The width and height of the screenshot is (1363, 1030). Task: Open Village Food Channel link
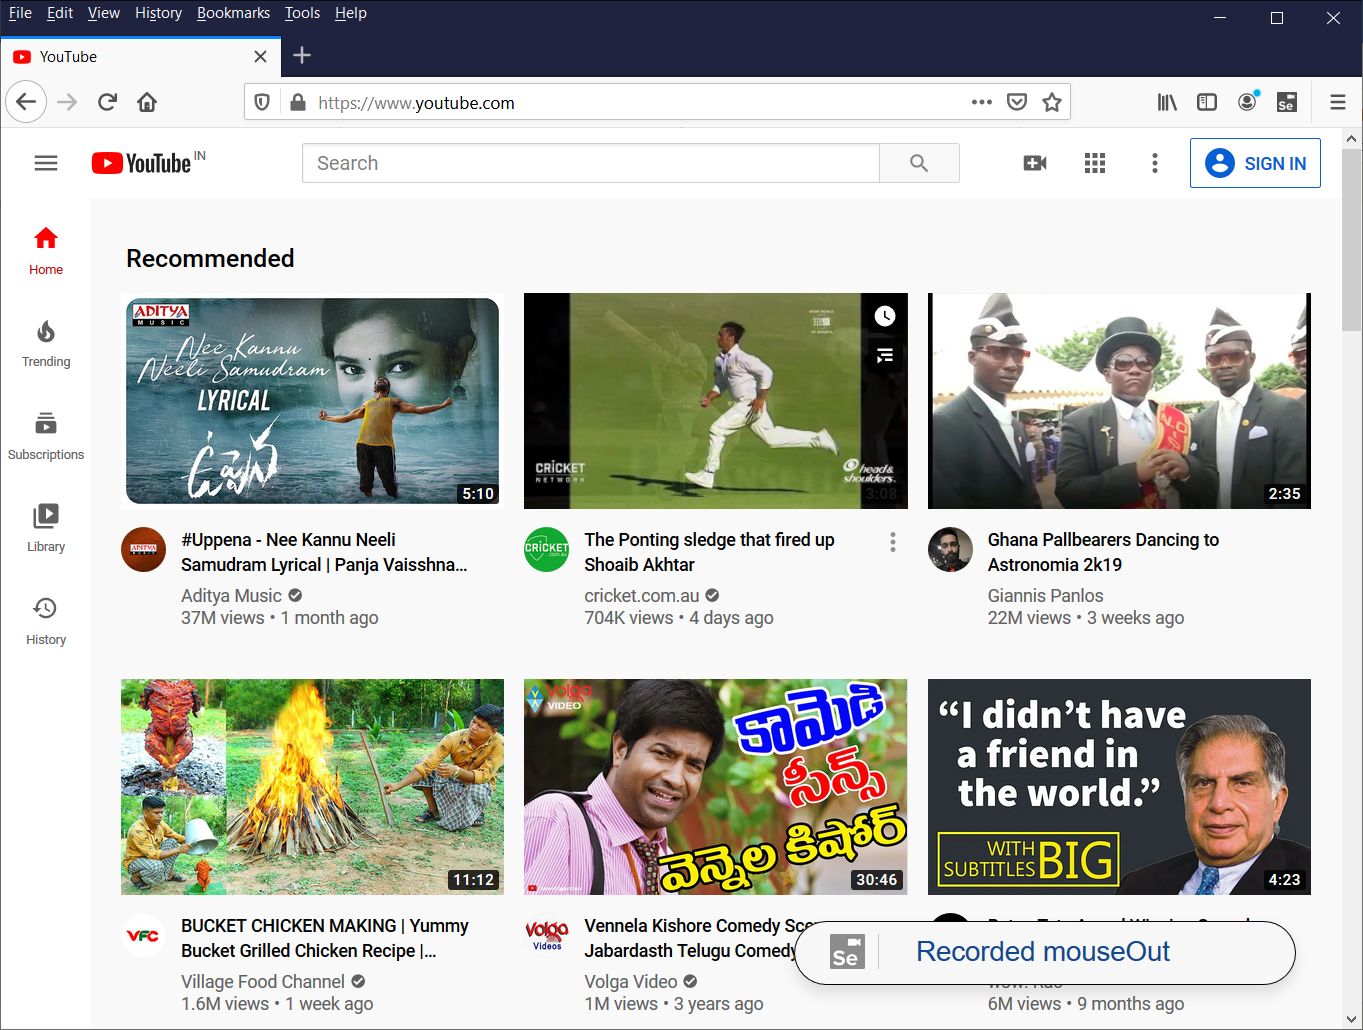(263, 982)
